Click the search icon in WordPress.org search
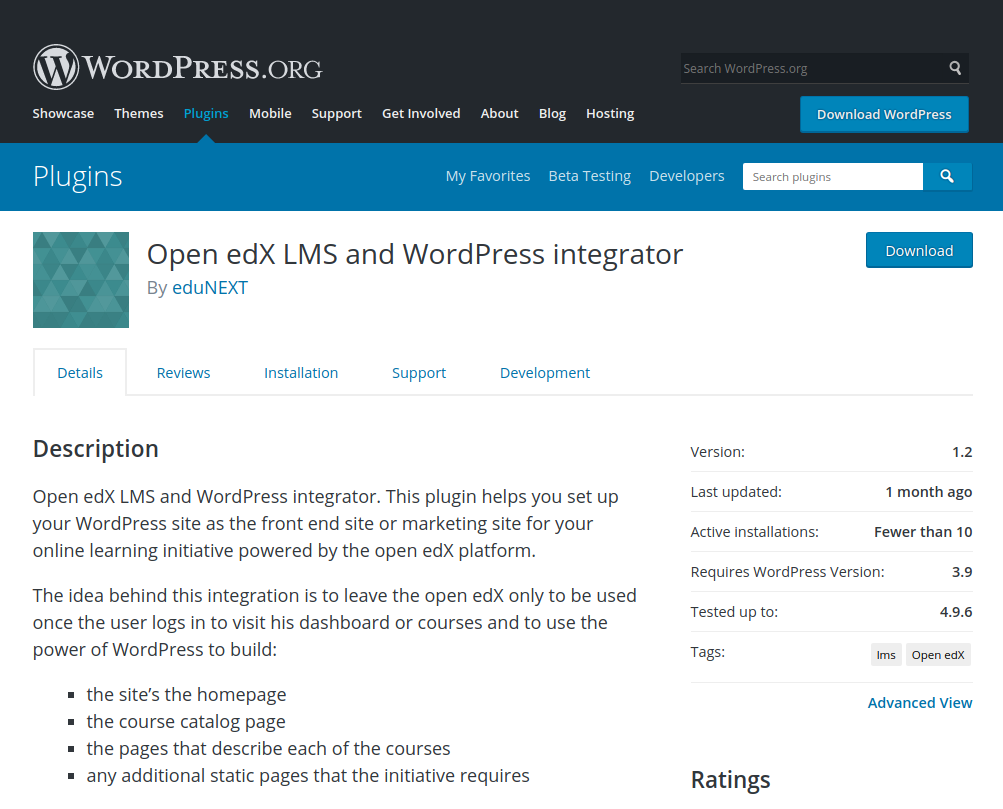The height and width of the screenshot is (809, 1003). pos(955,68)
